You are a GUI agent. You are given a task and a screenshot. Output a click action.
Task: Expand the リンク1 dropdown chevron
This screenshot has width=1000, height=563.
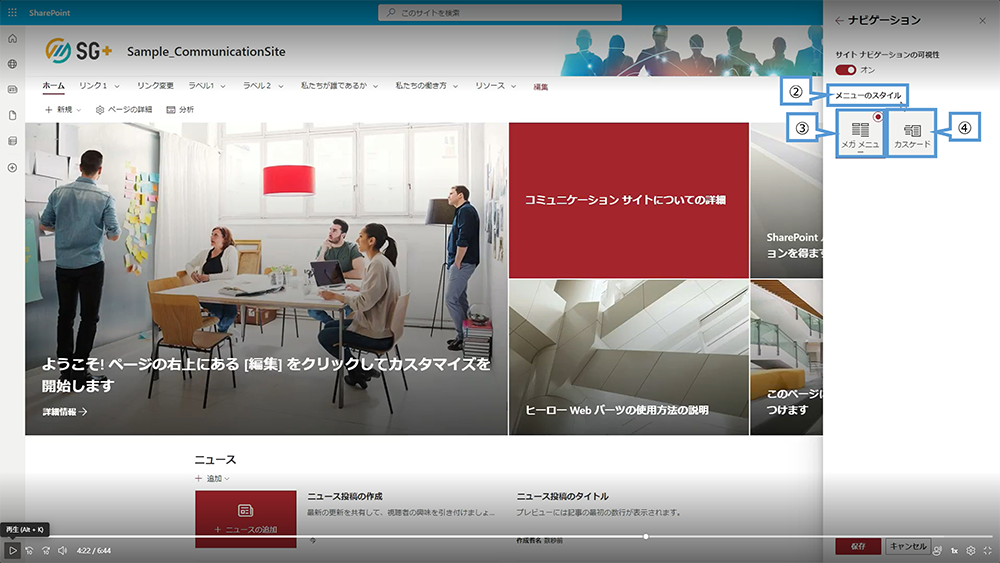(117, 86)
